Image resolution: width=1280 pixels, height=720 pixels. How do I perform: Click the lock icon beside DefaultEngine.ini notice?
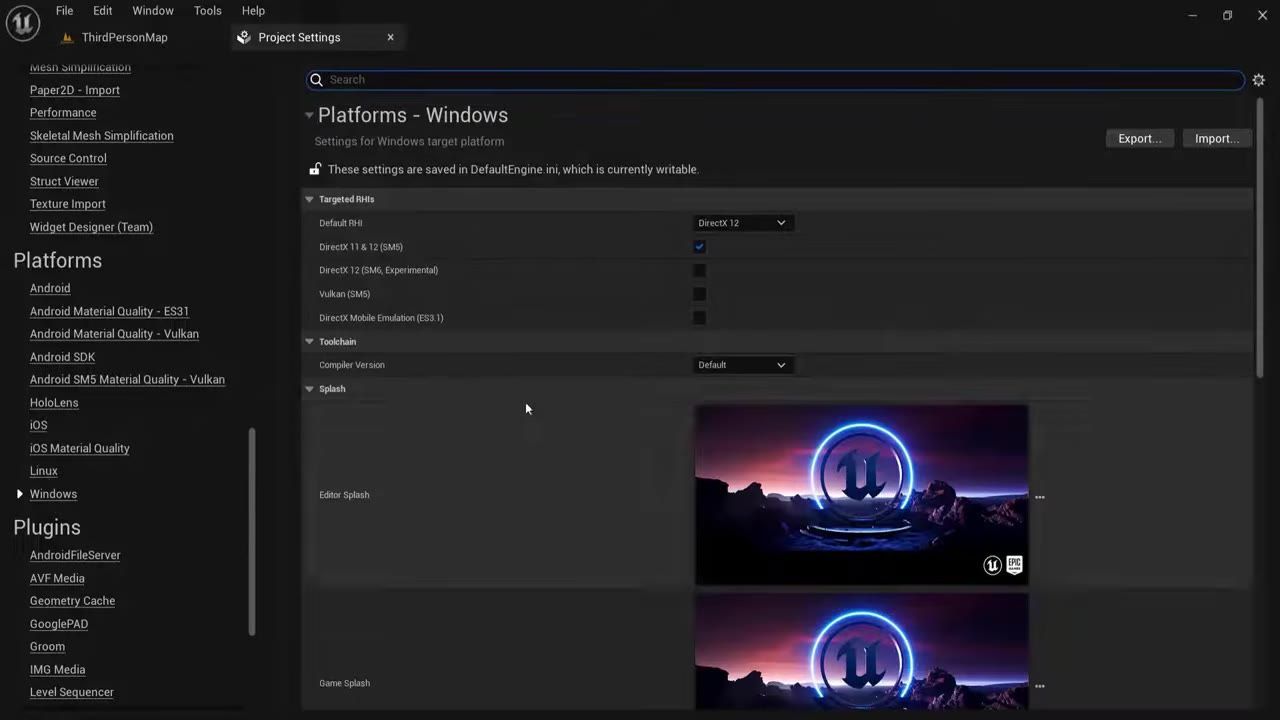click(x=315, y=169)
